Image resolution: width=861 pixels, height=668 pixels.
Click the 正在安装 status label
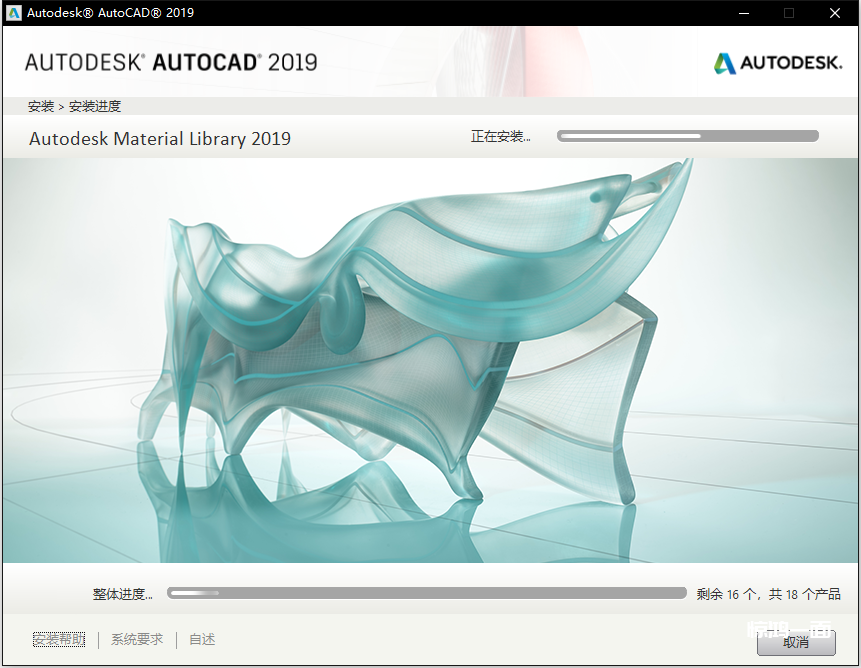[500, 137]
